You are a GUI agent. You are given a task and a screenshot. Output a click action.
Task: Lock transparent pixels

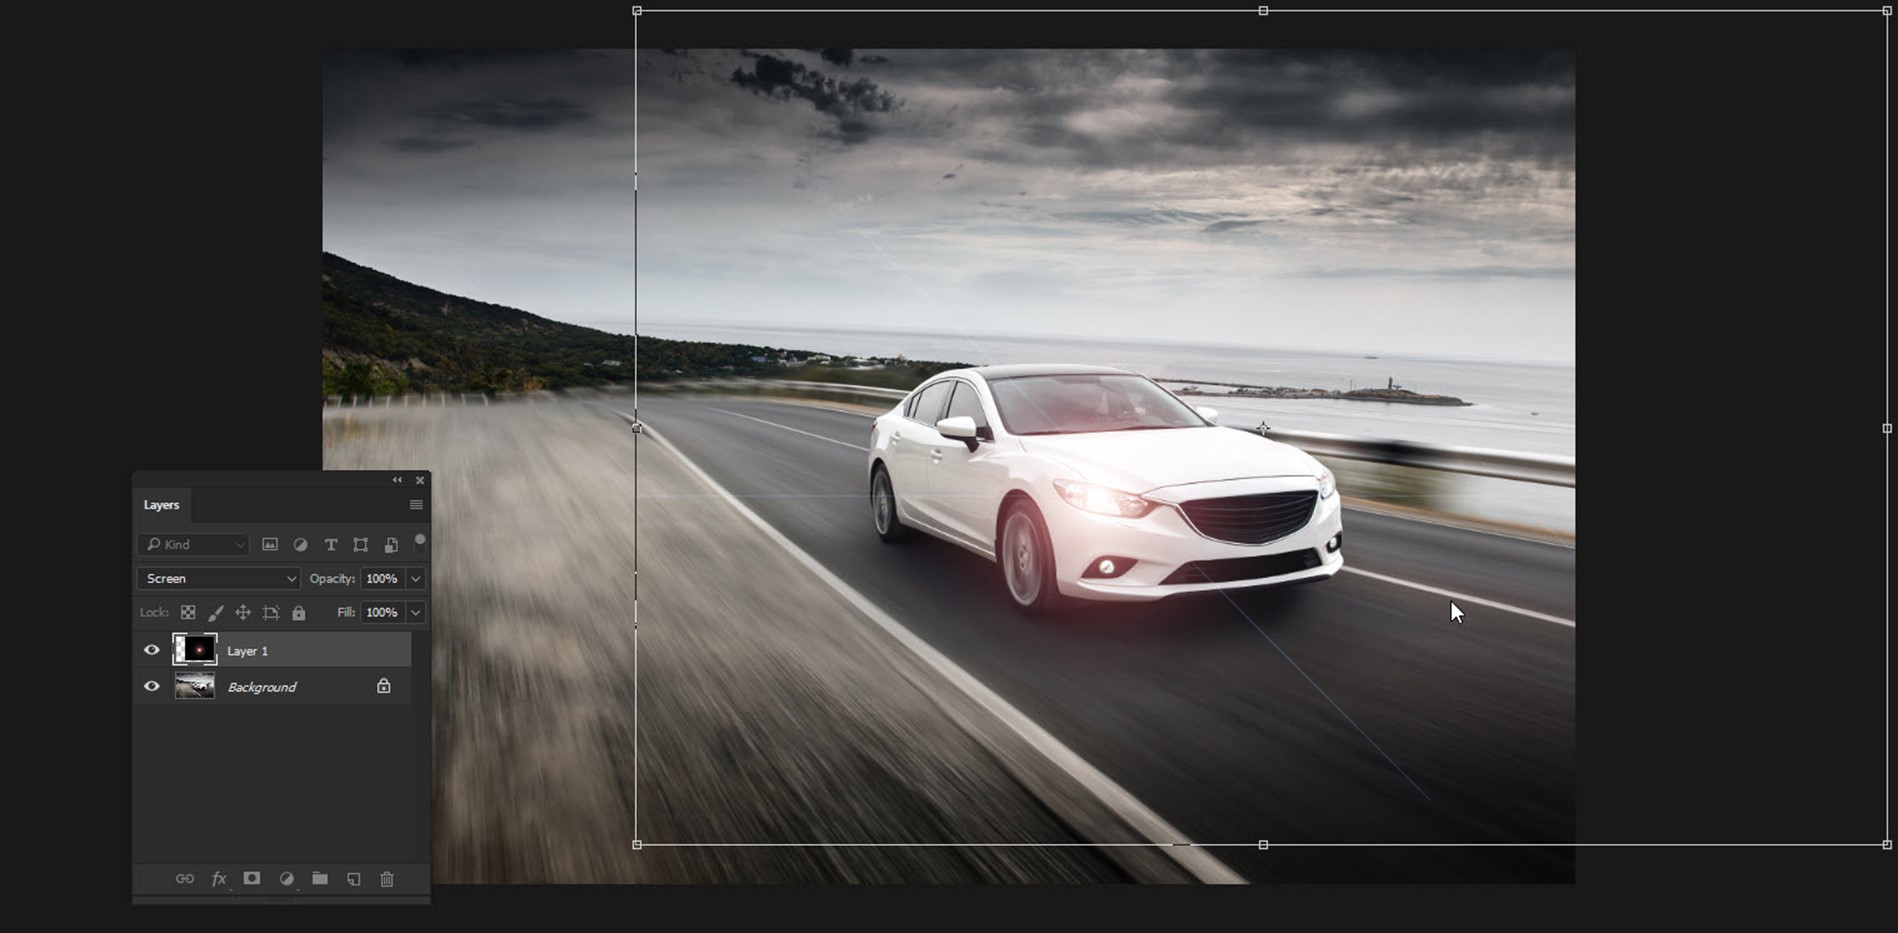[x=188, y=613]
